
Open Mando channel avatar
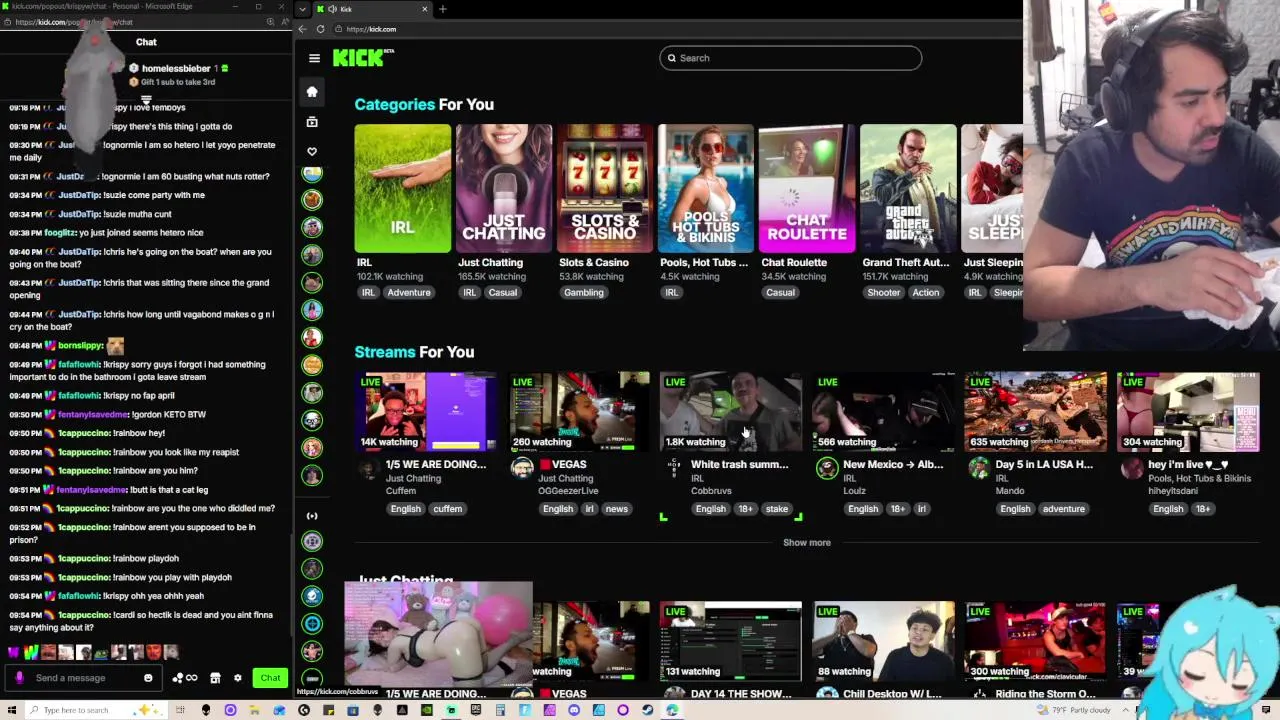tap(978, 469)
